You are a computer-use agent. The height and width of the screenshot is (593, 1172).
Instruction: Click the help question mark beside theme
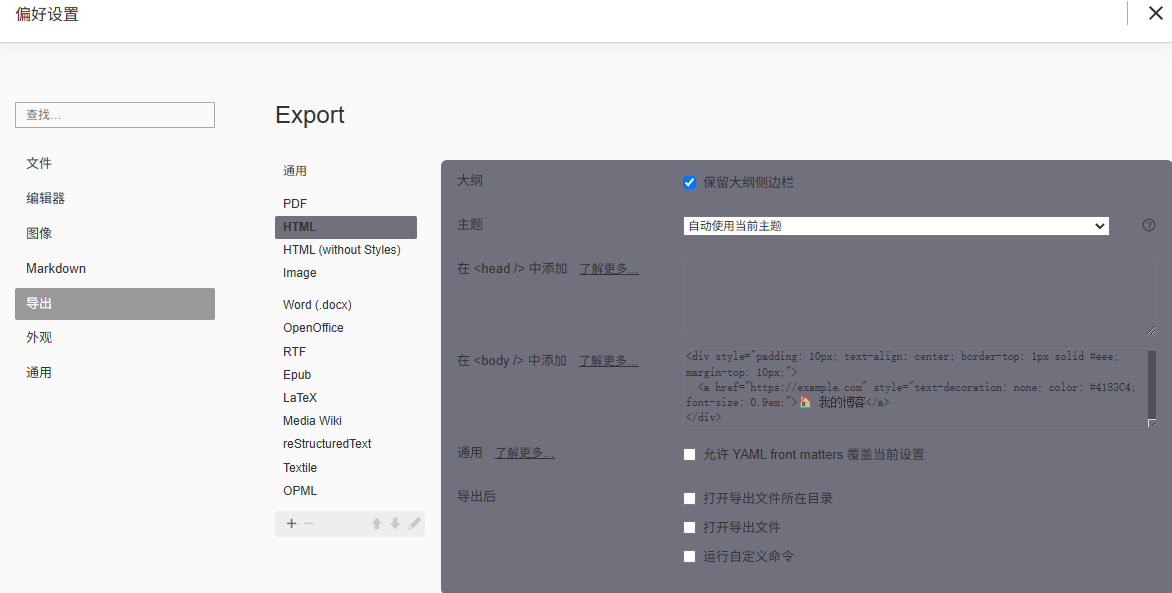point(1148,225)
